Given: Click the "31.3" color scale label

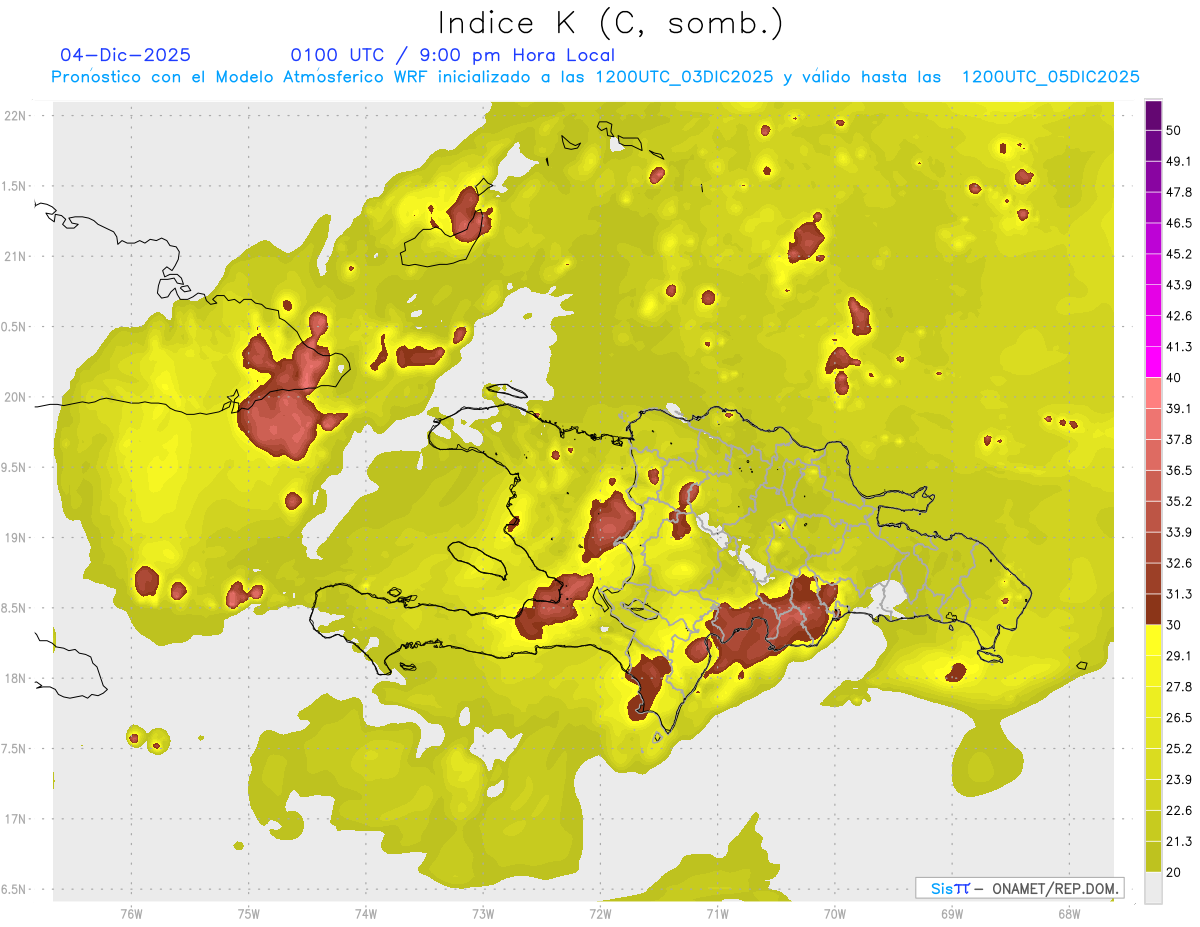Looking at the screenshot, I should click(1179, 594).
